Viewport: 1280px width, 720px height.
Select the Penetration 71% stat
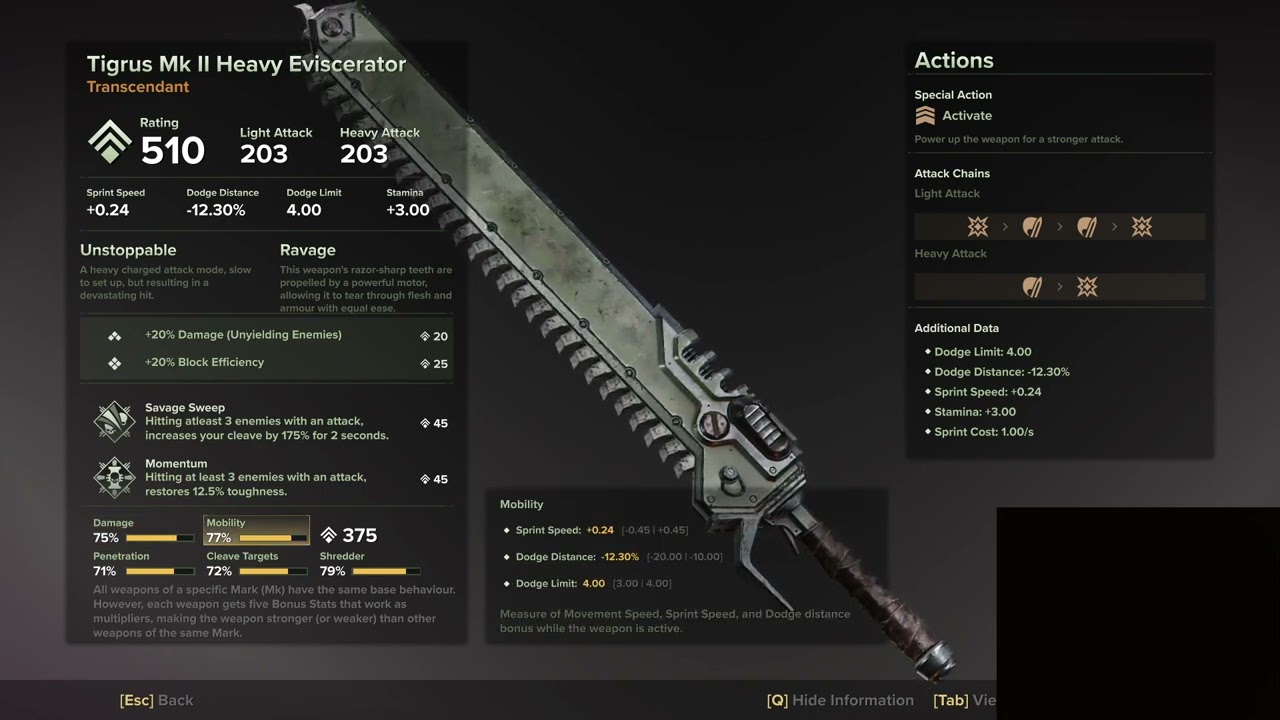144,564
